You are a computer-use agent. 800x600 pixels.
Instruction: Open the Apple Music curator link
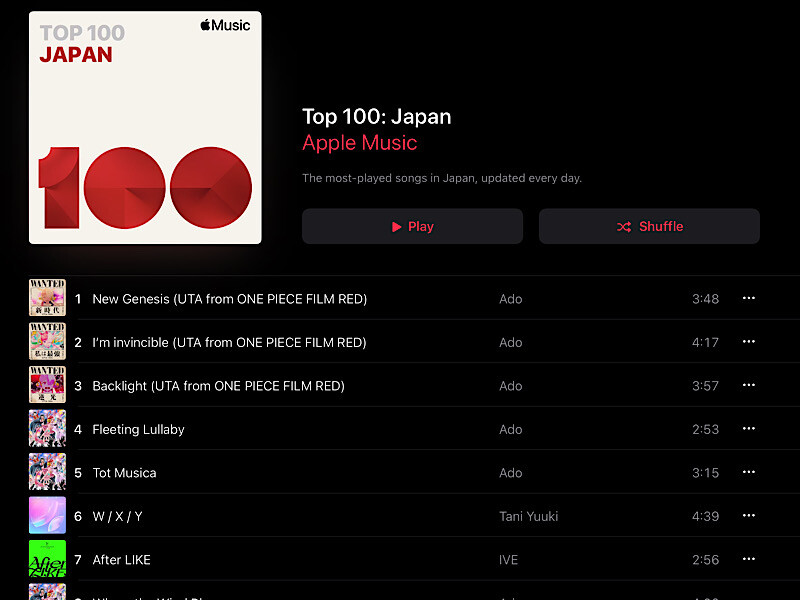pyautogui.click(x=360, y=143)
